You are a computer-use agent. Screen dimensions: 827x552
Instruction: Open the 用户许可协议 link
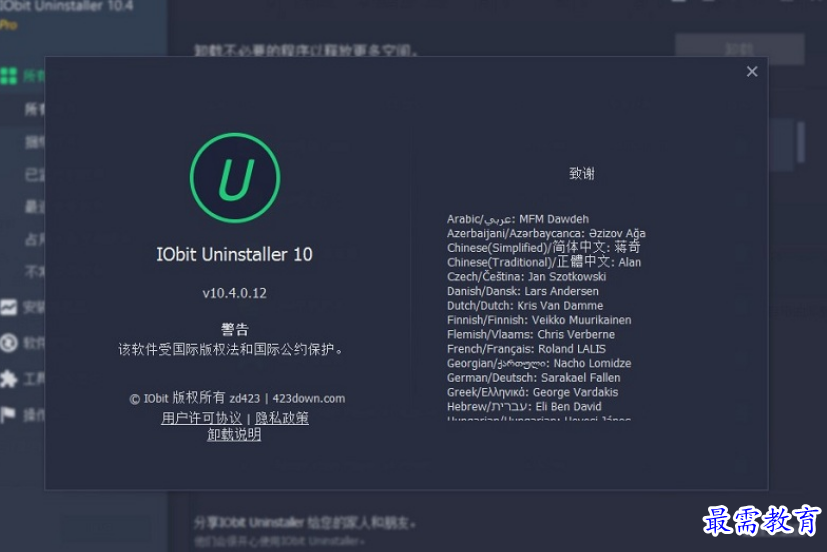click(x=201, y=418)
